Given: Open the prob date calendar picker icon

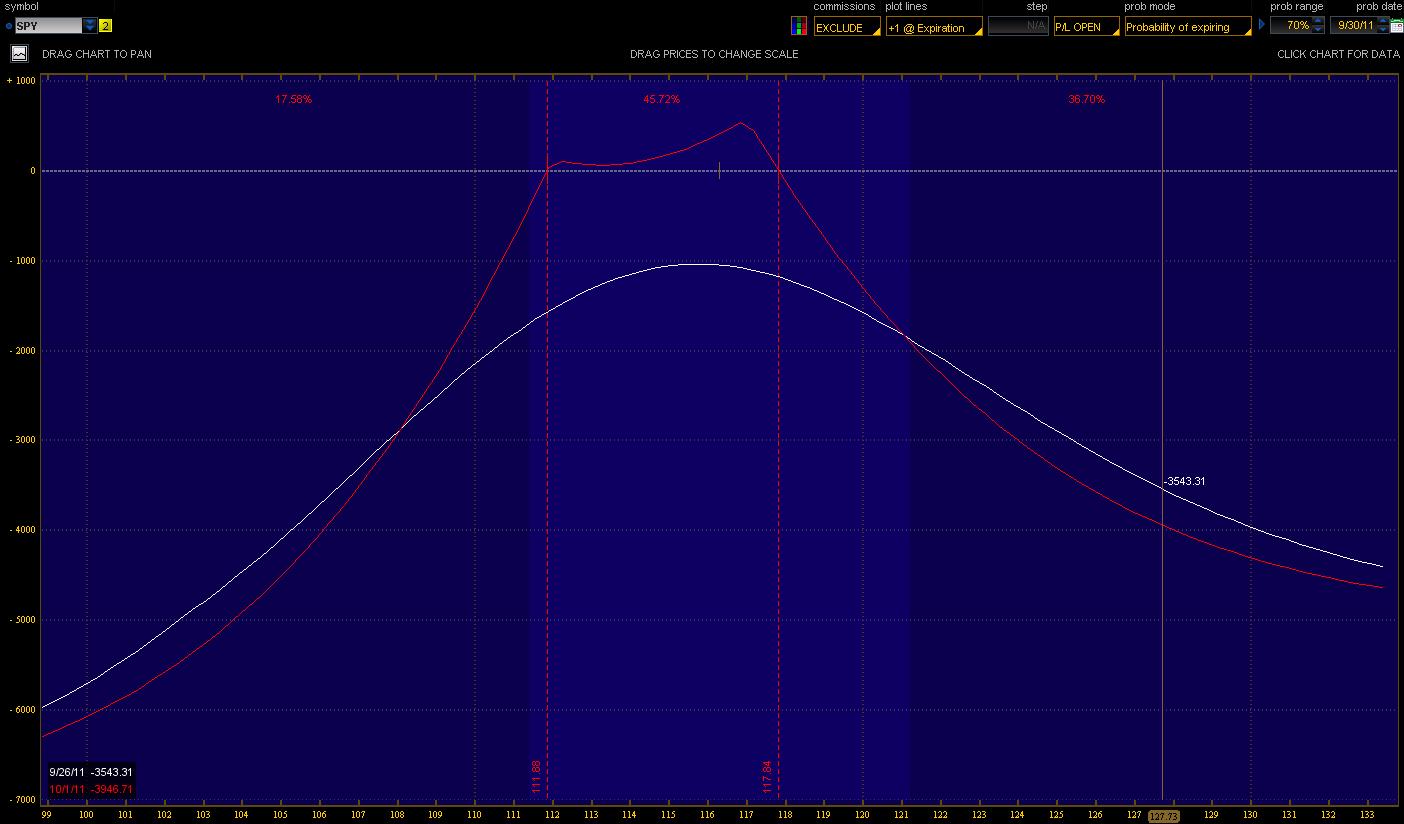Looking at the screenshot, I should 1396,26.
